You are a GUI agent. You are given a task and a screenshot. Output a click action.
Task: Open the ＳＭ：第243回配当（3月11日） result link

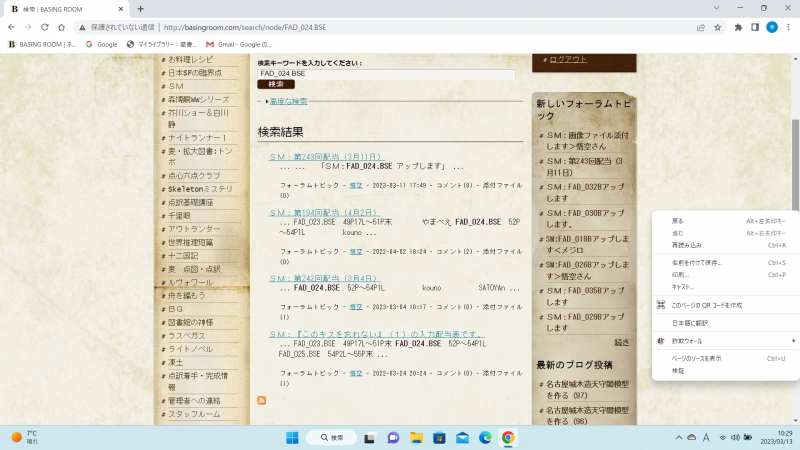pyautogui.click(x=325, y=157)
